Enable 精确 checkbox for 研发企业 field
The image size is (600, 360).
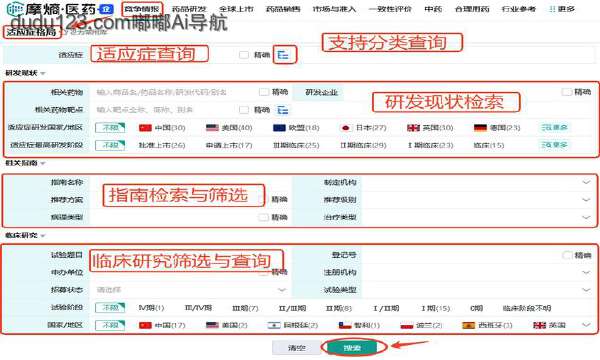pos(567,92)
